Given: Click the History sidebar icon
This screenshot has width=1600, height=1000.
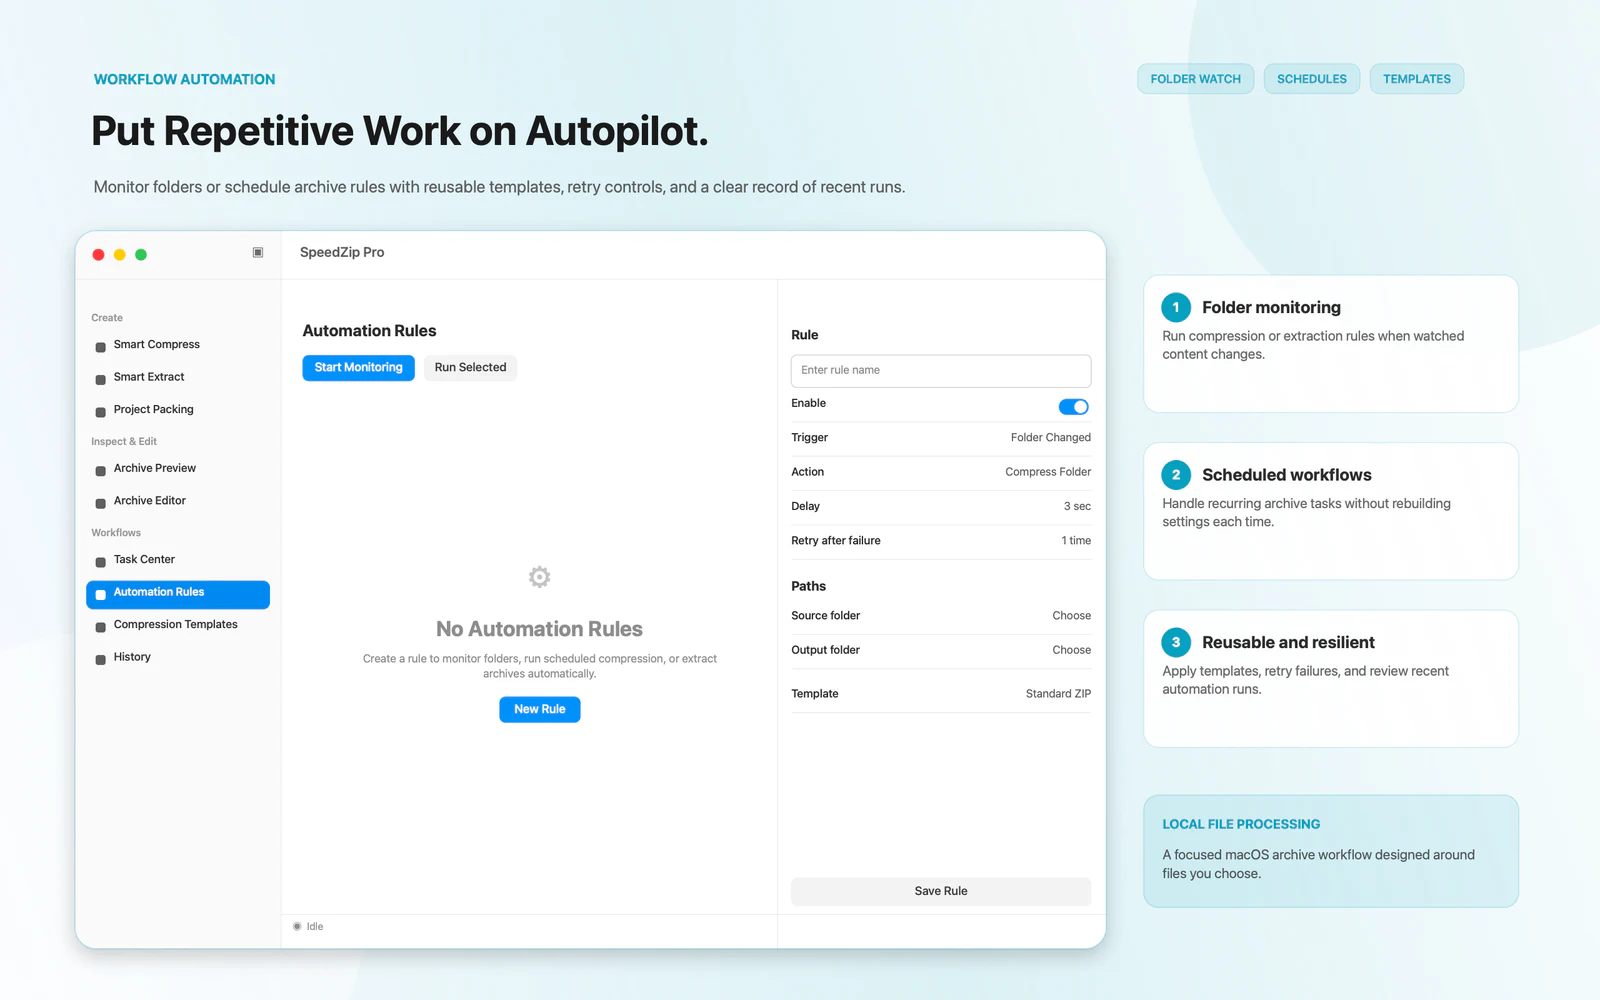Looking at the screenshot, I should (100, 660).
